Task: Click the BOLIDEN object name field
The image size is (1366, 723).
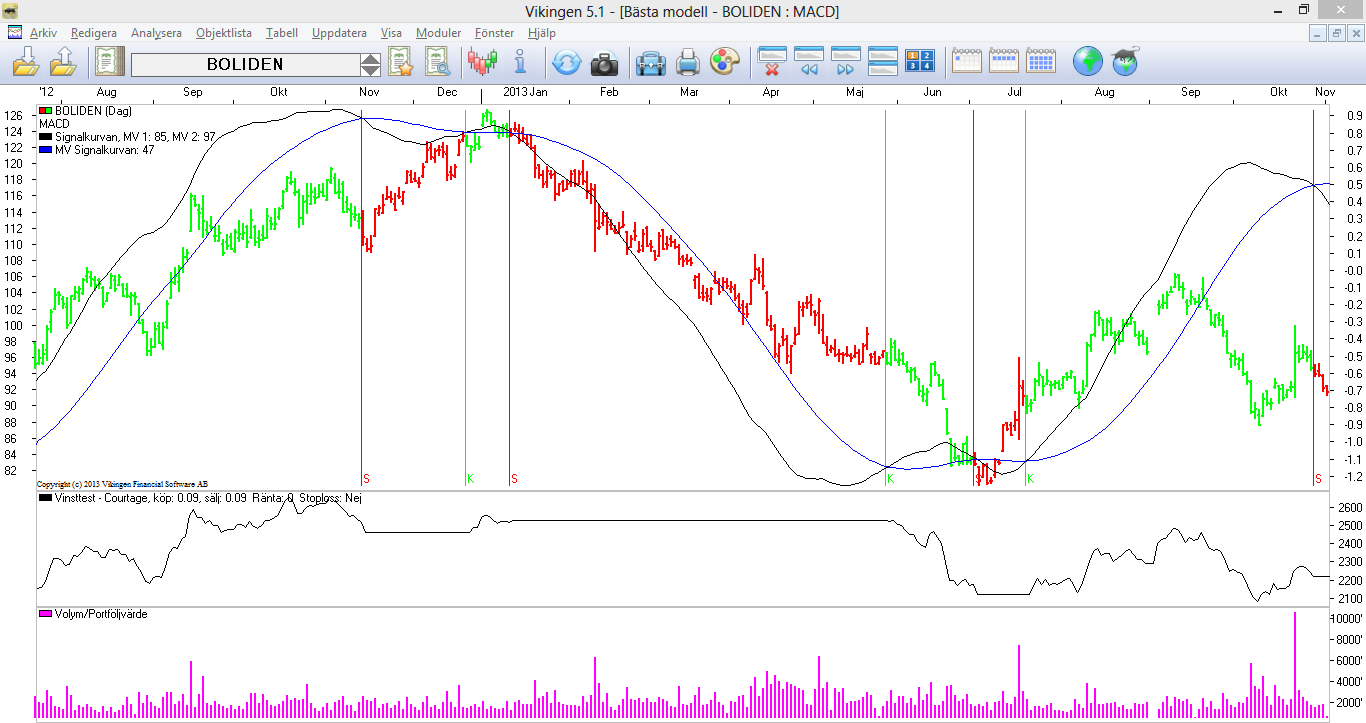Action: click(245, 64)
